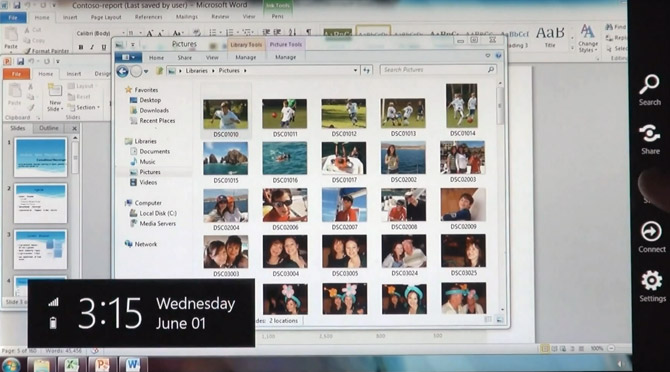
Task: Open Section dropdown in PowerPoint
Action: click(x=85, y=108)
